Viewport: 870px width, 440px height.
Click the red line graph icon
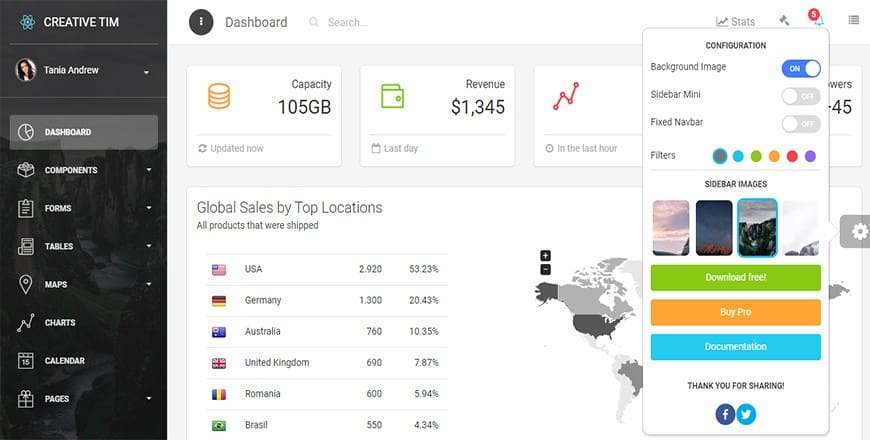(566, 96)
